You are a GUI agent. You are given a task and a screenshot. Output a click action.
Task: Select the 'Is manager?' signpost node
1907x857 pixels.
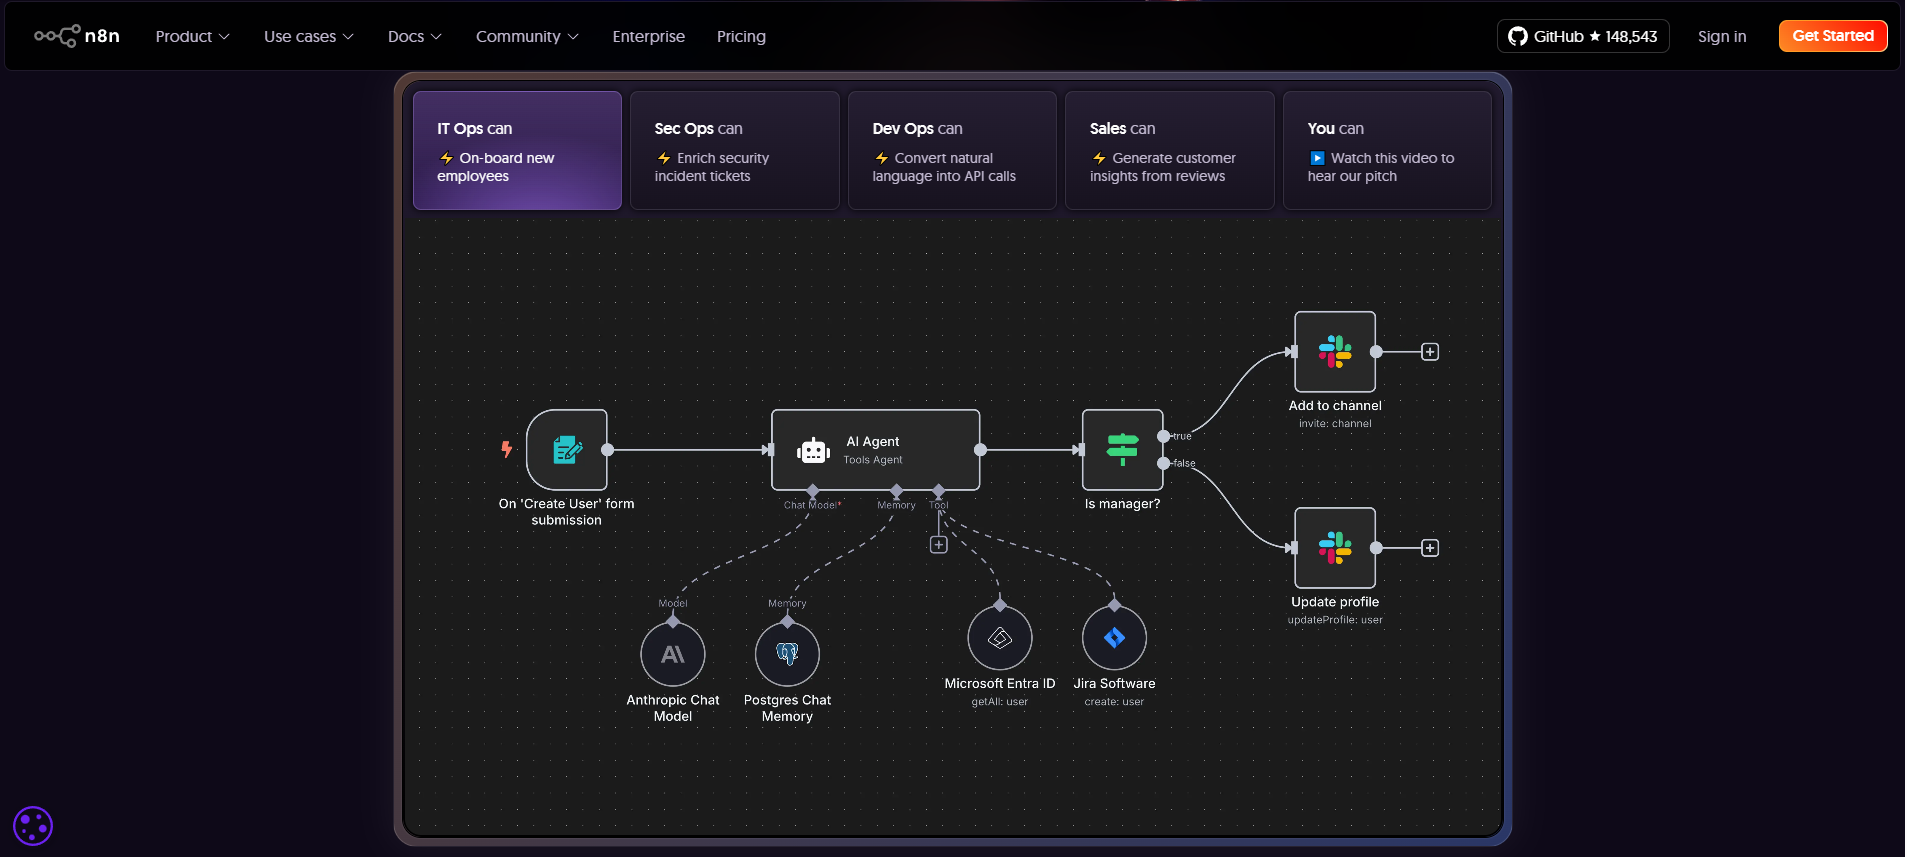click(x=1122, y=450)
